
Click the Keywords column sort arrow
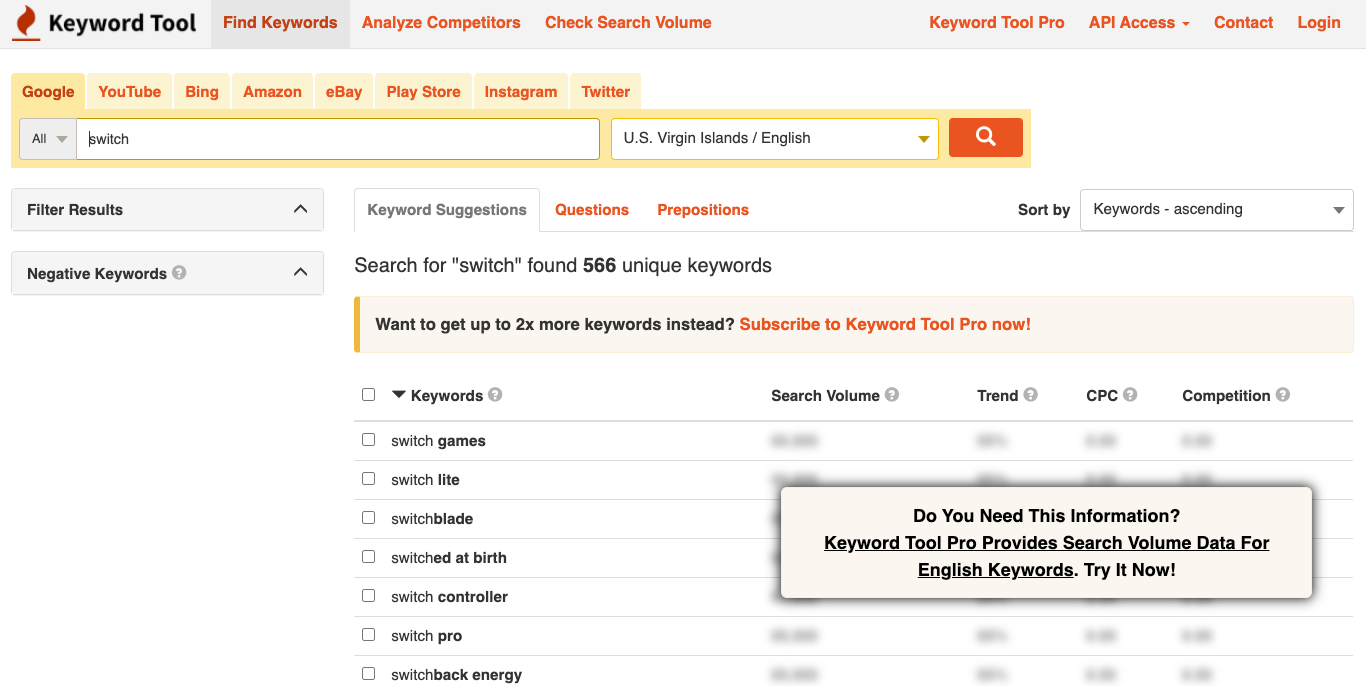coord(399,395)
